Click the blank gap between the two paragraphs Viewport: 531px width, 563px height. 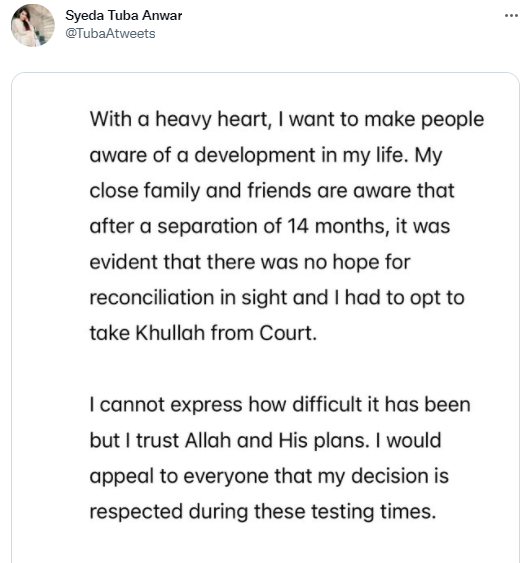click(x=265, y=369)
